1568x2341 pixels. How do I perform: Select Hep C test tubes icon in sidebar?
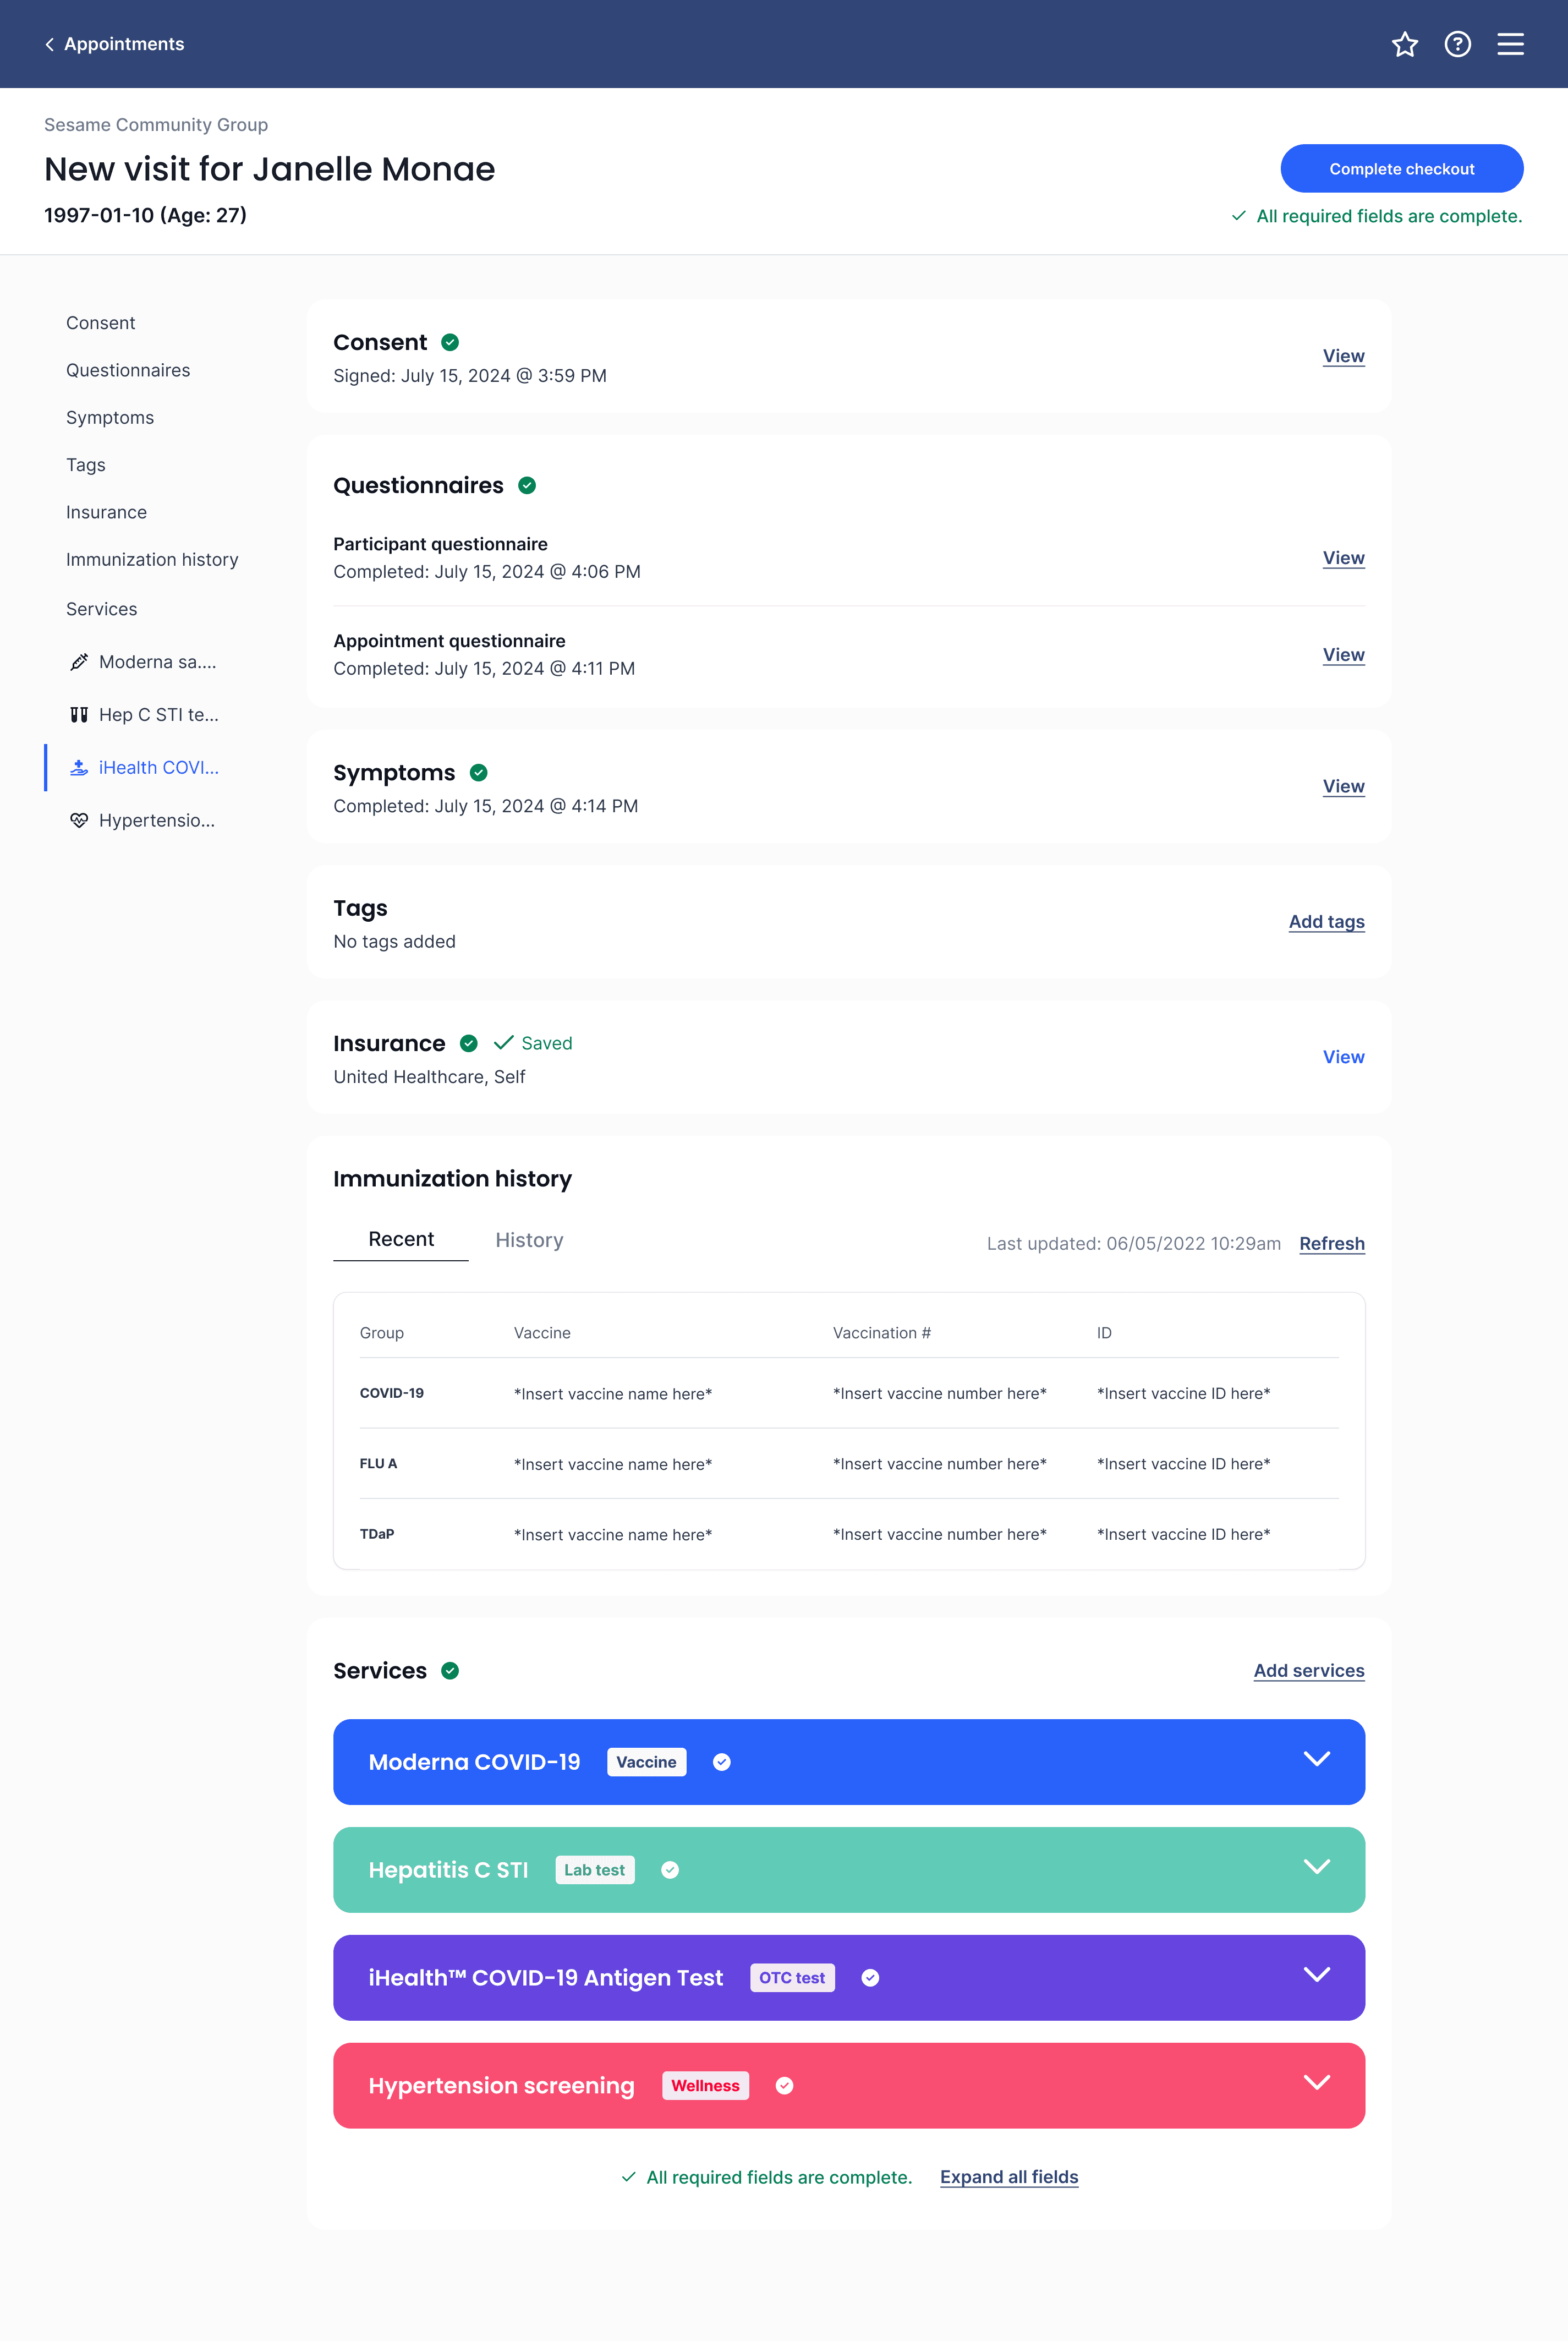coord(79,715)
